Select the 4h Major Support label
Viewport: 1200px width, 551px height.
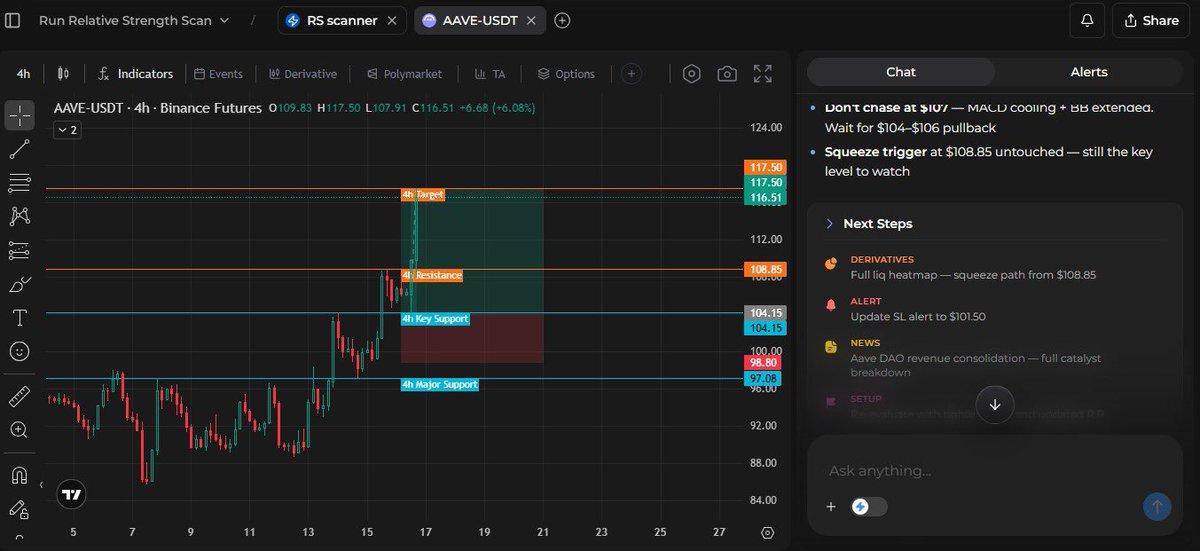click(x=439, y=385)
